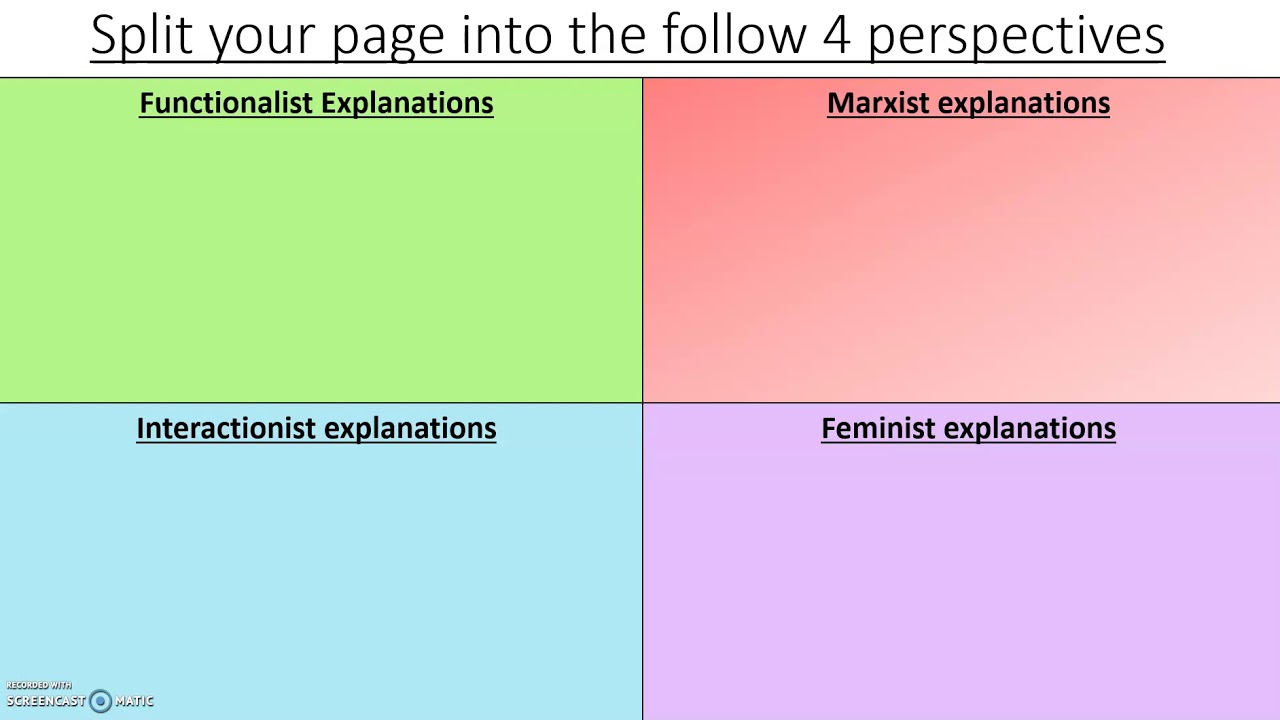Click the number "4" in the title

(x=835, y=35)
